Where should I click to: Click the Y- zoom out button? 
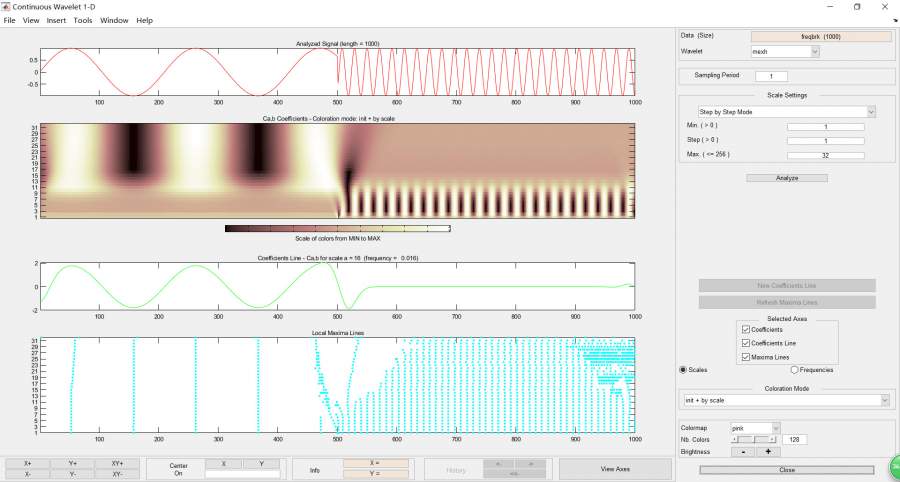[73, 474]
